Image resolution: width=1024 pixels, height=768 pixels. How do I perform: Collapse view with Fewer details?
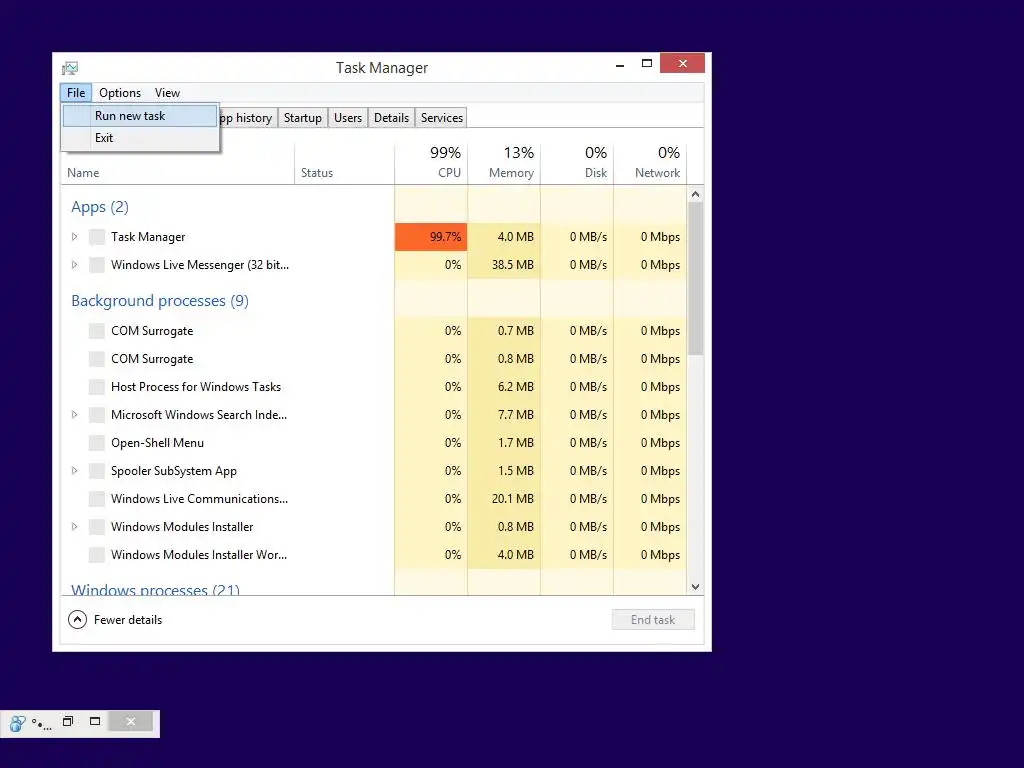tap(115, 620)
